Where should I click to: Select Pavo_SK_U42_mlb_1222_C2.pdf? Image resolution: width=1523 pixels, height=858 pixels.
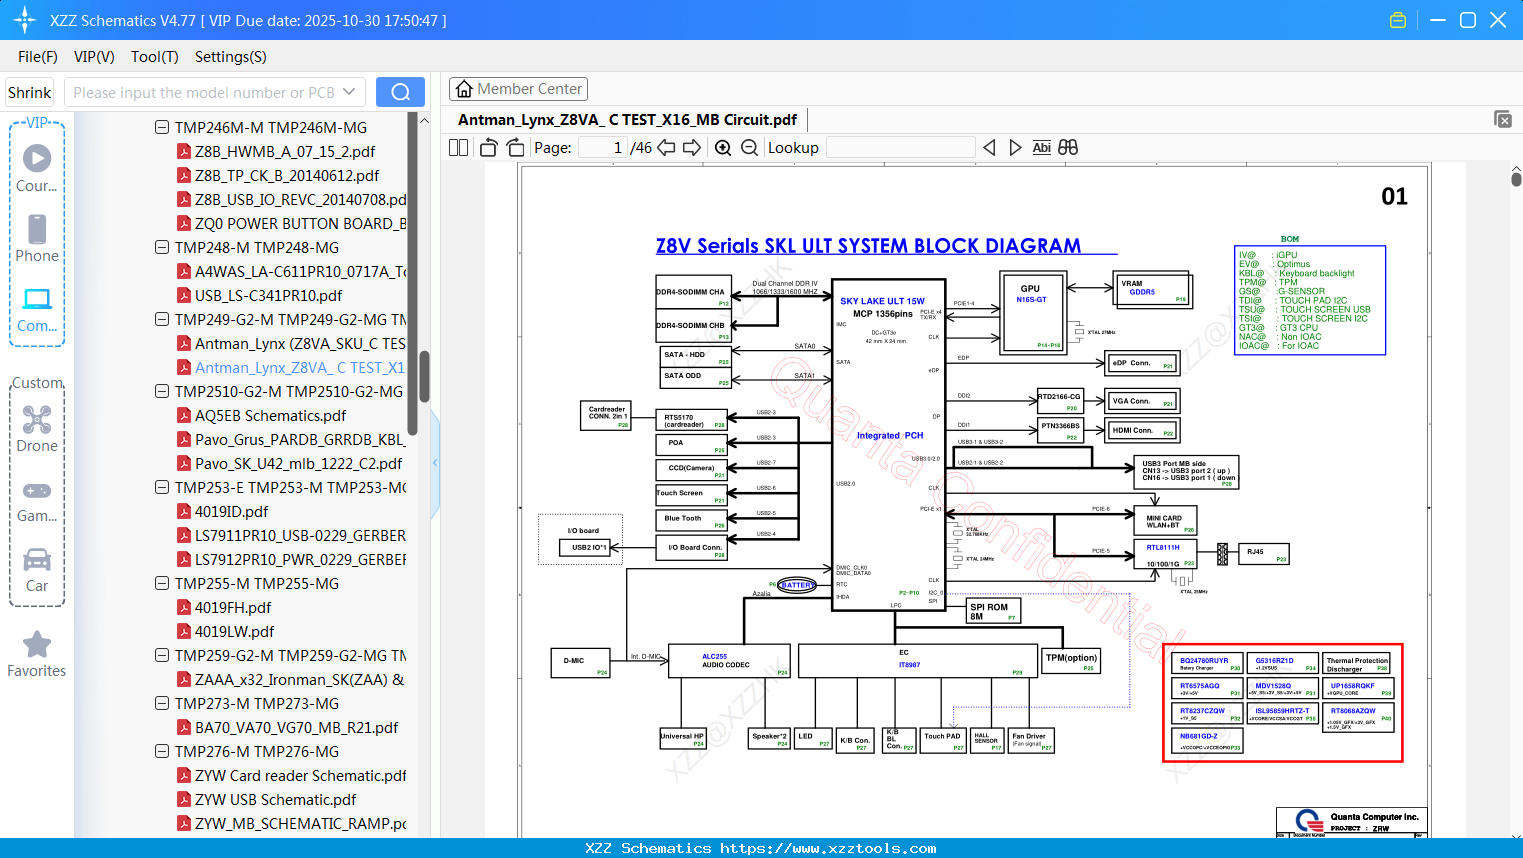[x=298, y=463]
